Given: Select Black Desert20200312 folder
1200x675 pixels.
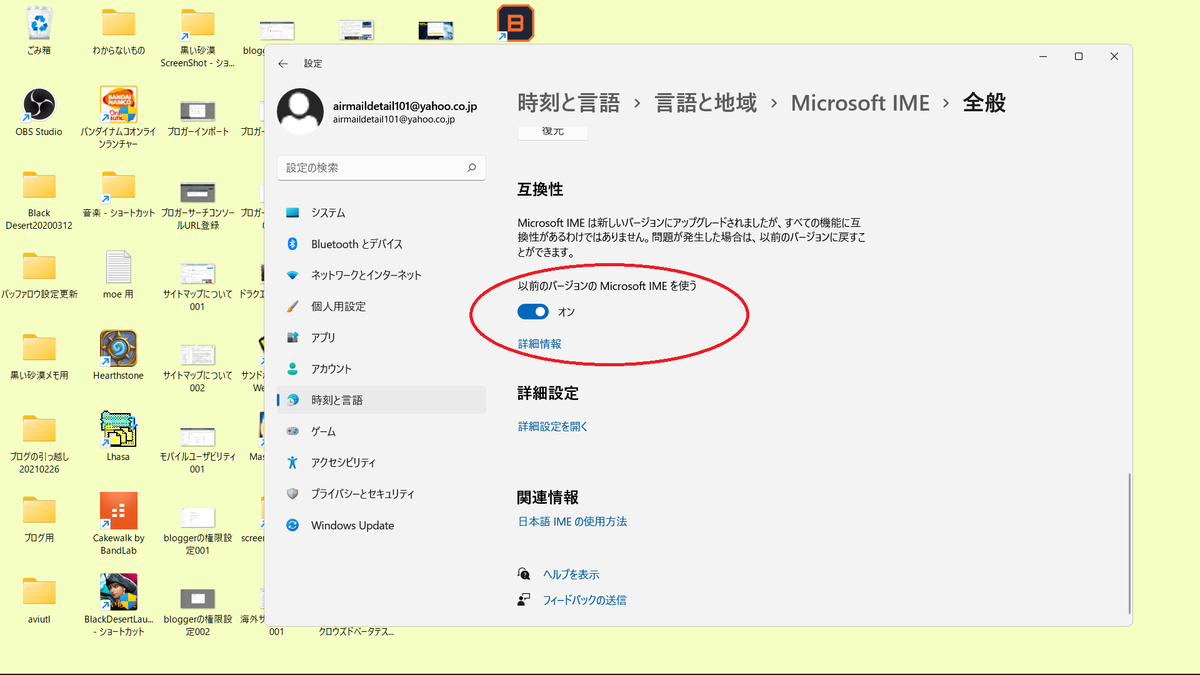Looking at the screenshot, I should 39,200.
